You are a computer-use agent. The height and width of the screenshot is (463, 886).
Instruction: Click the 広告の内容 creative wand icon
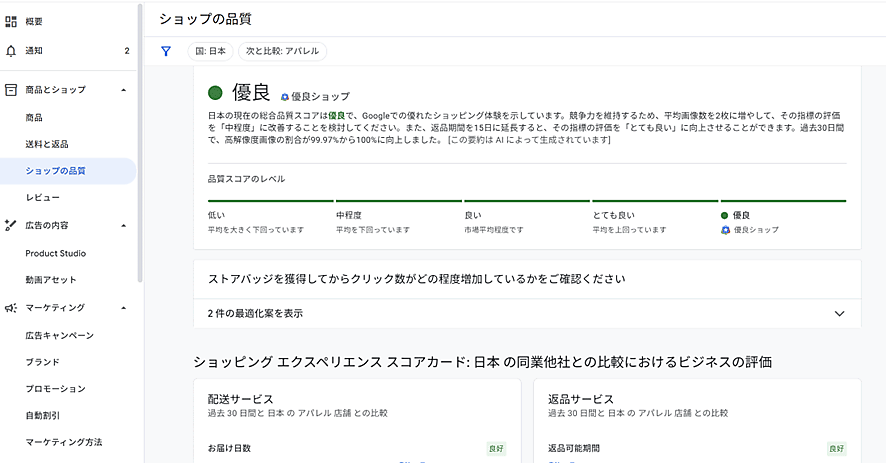(11, 226)
